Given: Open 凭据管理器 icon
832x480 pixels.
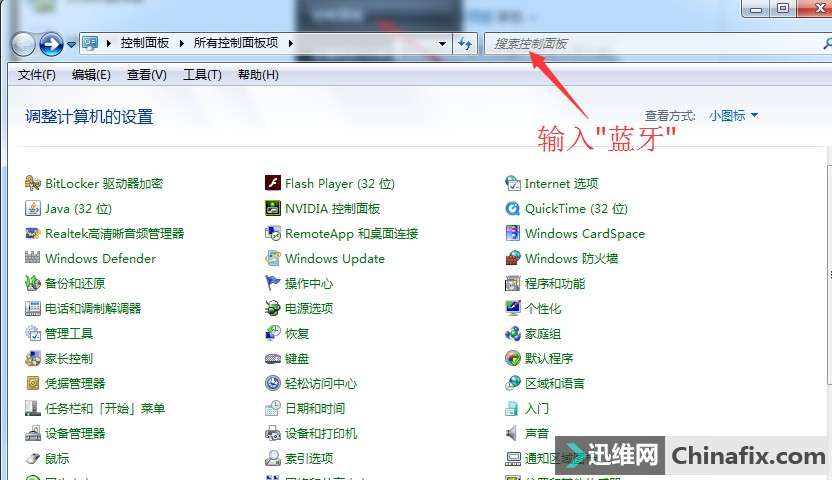Looking at the screenshot, I should click(32, 383).
